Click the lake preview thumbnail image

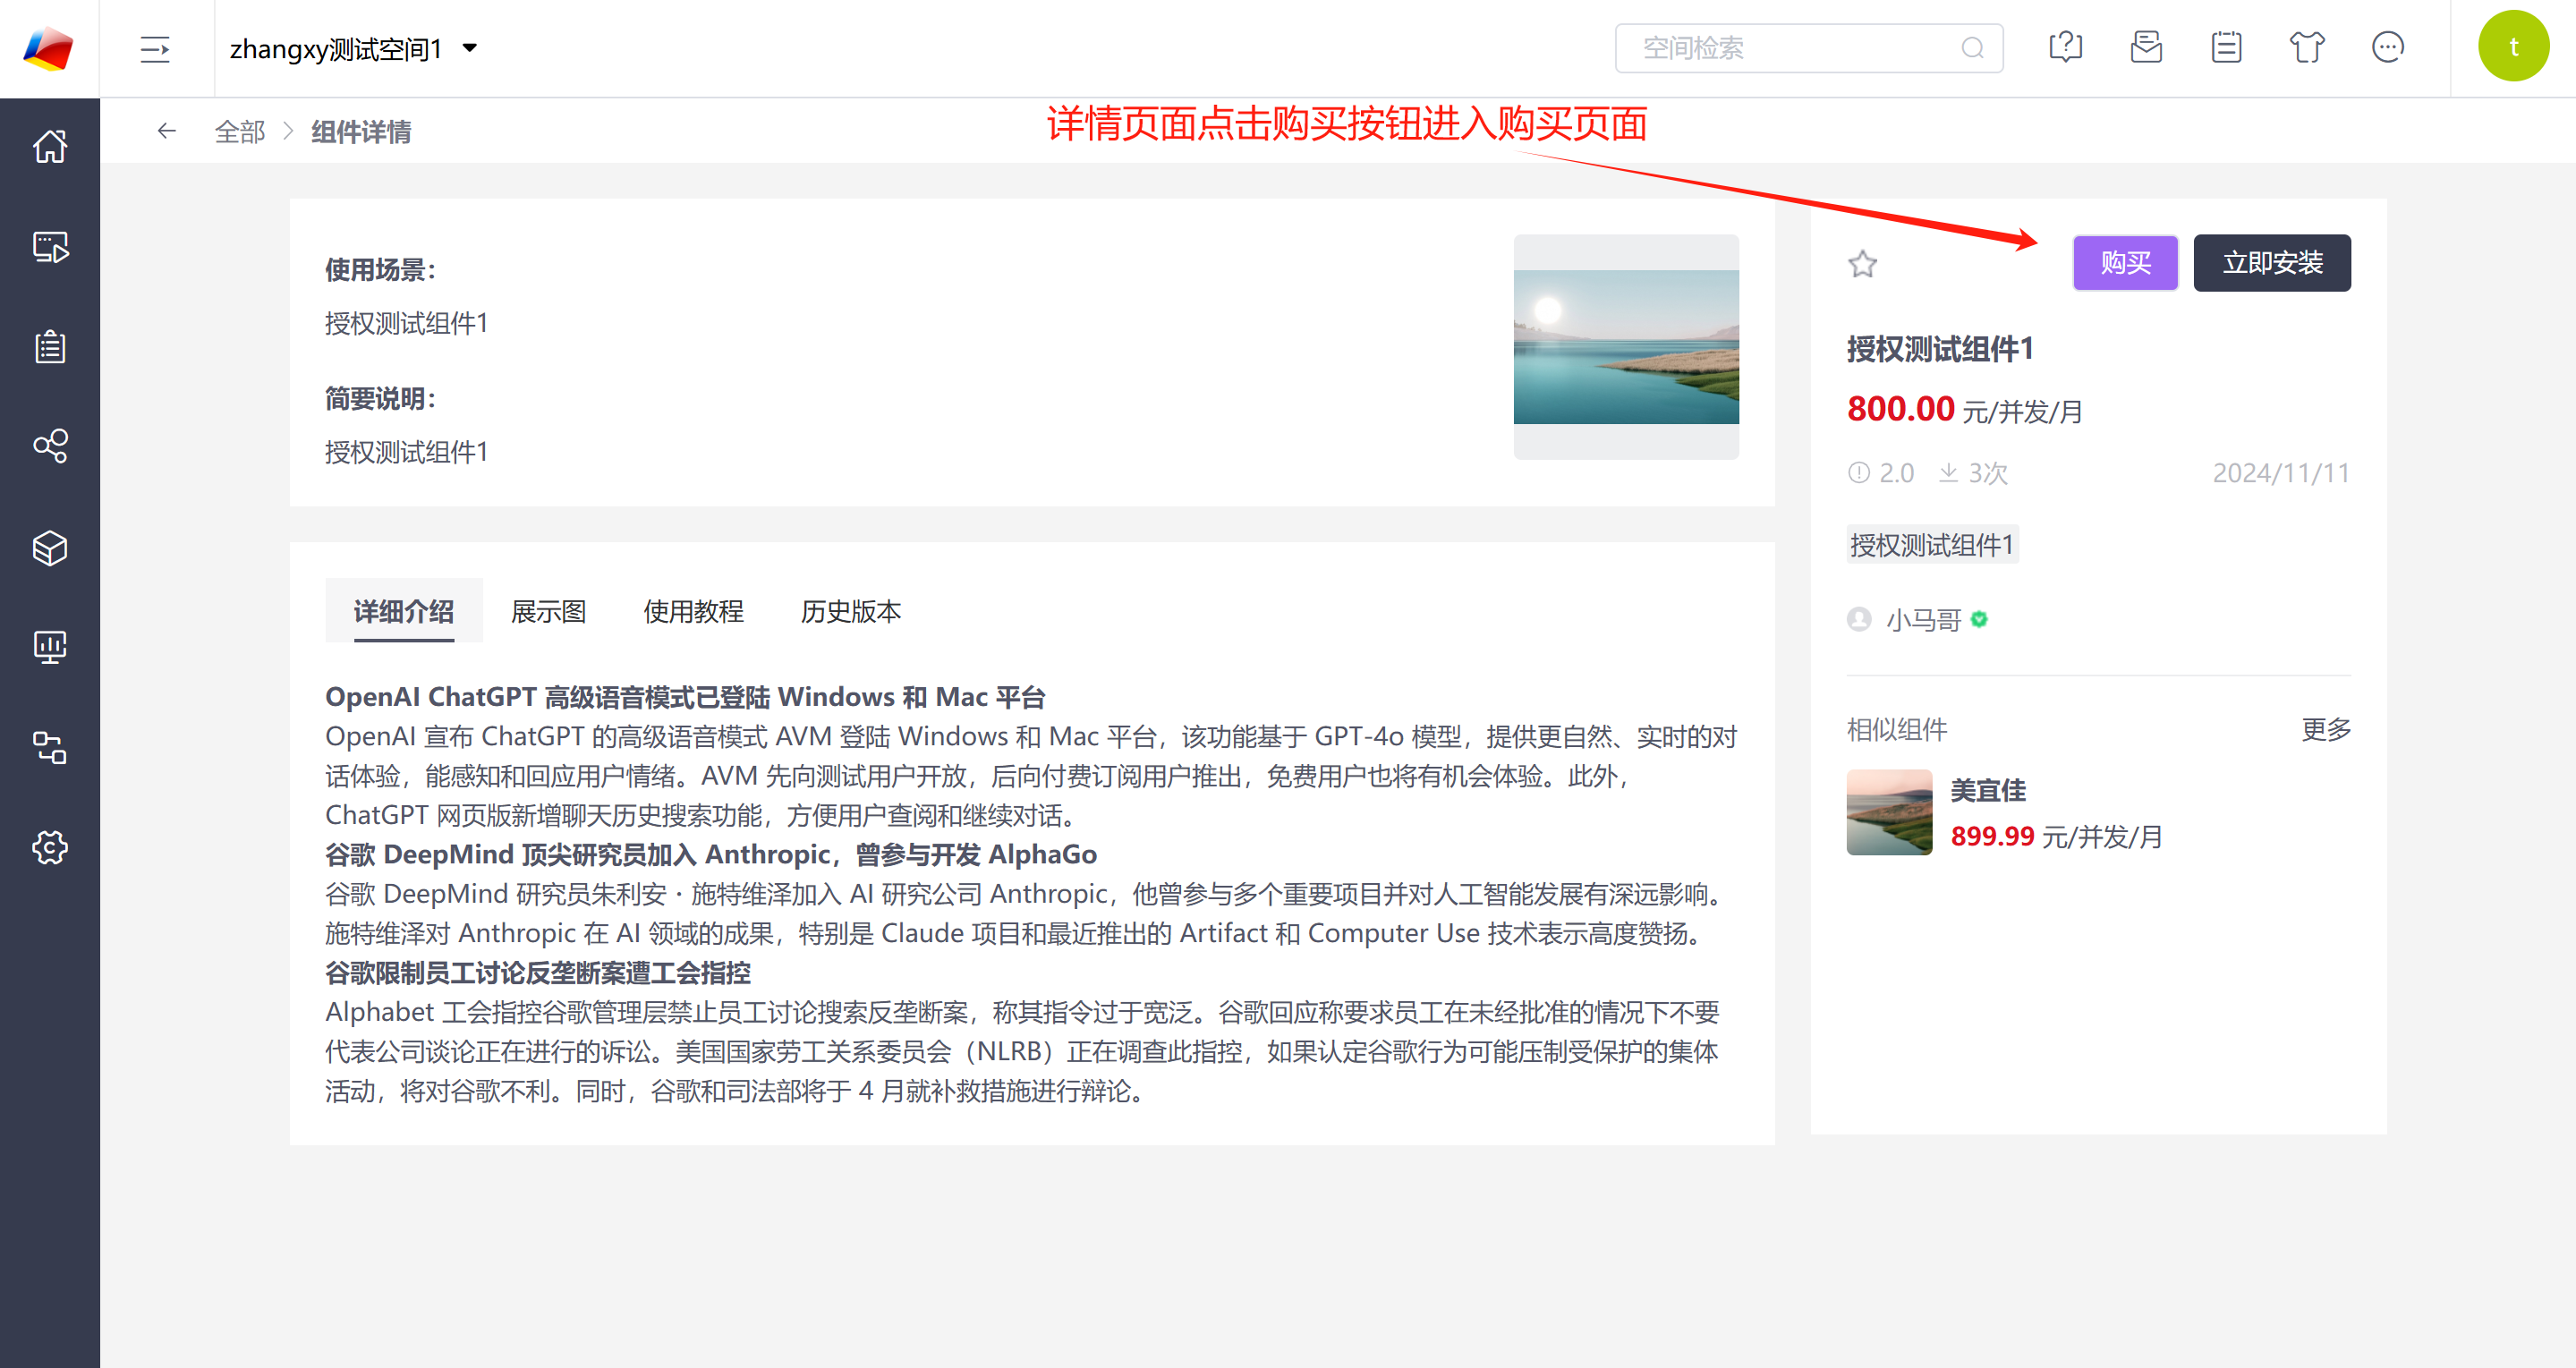point(1626,347)
